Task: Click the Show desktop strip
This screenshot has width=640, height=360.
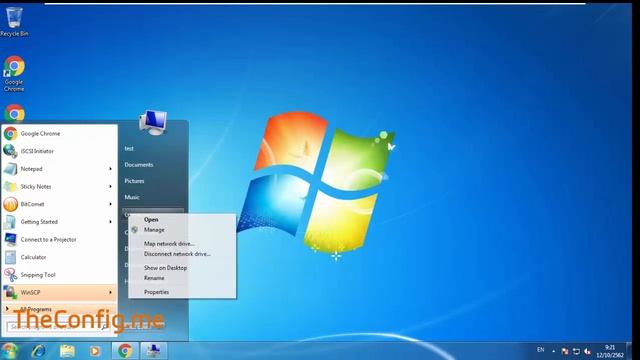Action: click(629, 351)
